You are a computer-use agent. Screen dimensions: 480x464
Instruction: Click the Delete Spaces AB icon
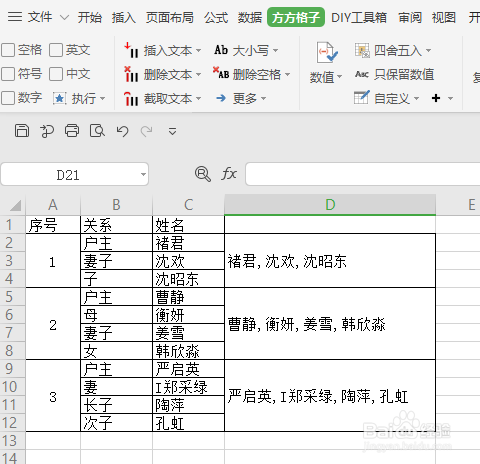pyautogui.click(x=221, y=74)
